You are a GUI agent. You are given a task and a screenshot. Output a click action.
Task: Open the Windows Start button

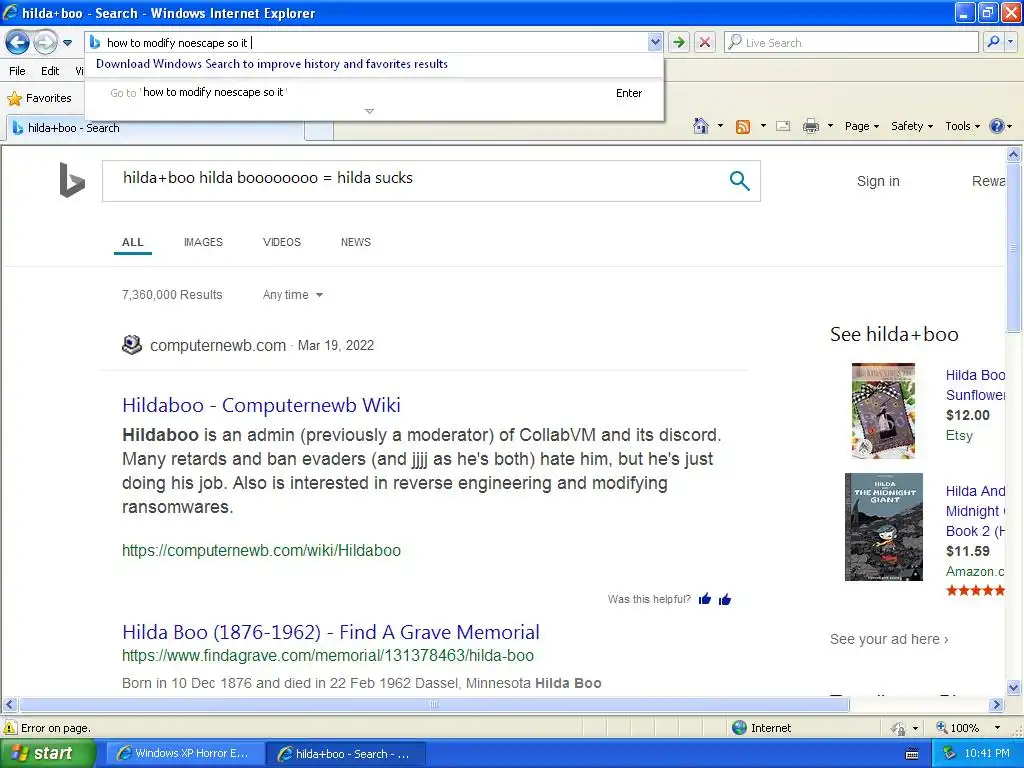47,754
